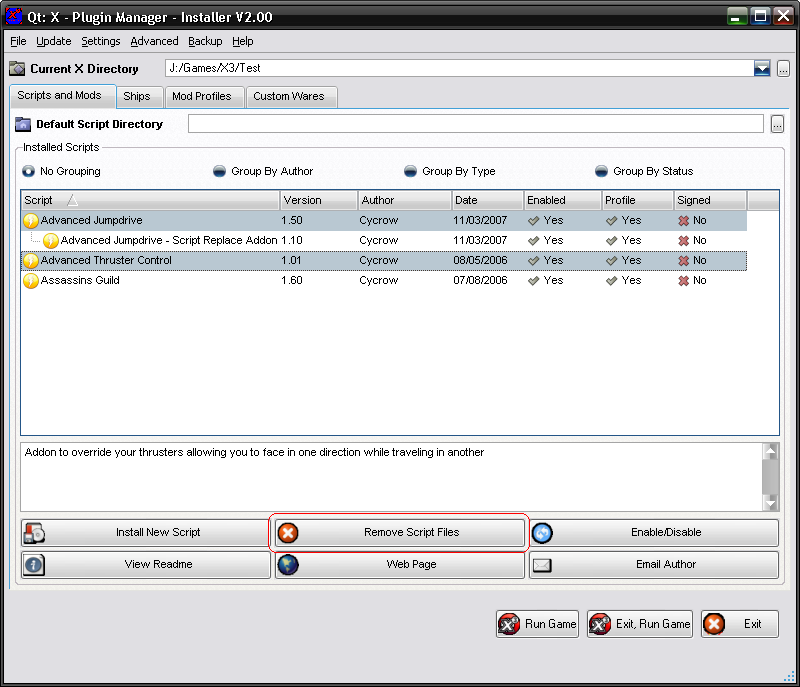
Task: Select Advanced Jumpdrive - Script Replace Addon row
Action: tap(384, 240)
